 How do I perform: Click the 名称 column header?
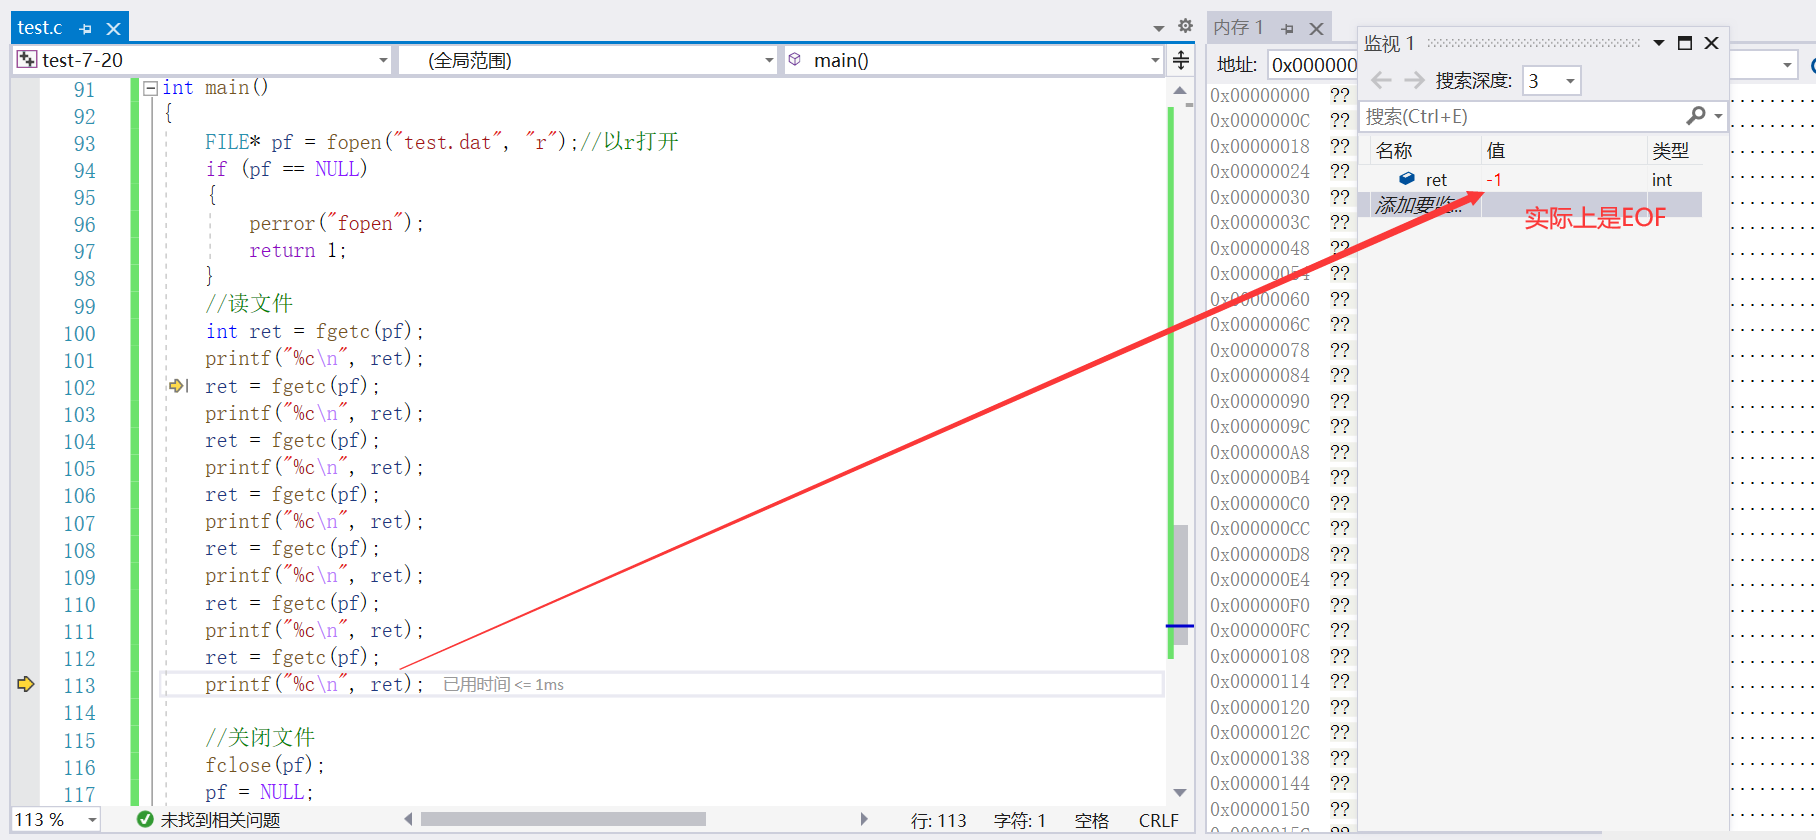1394,151
